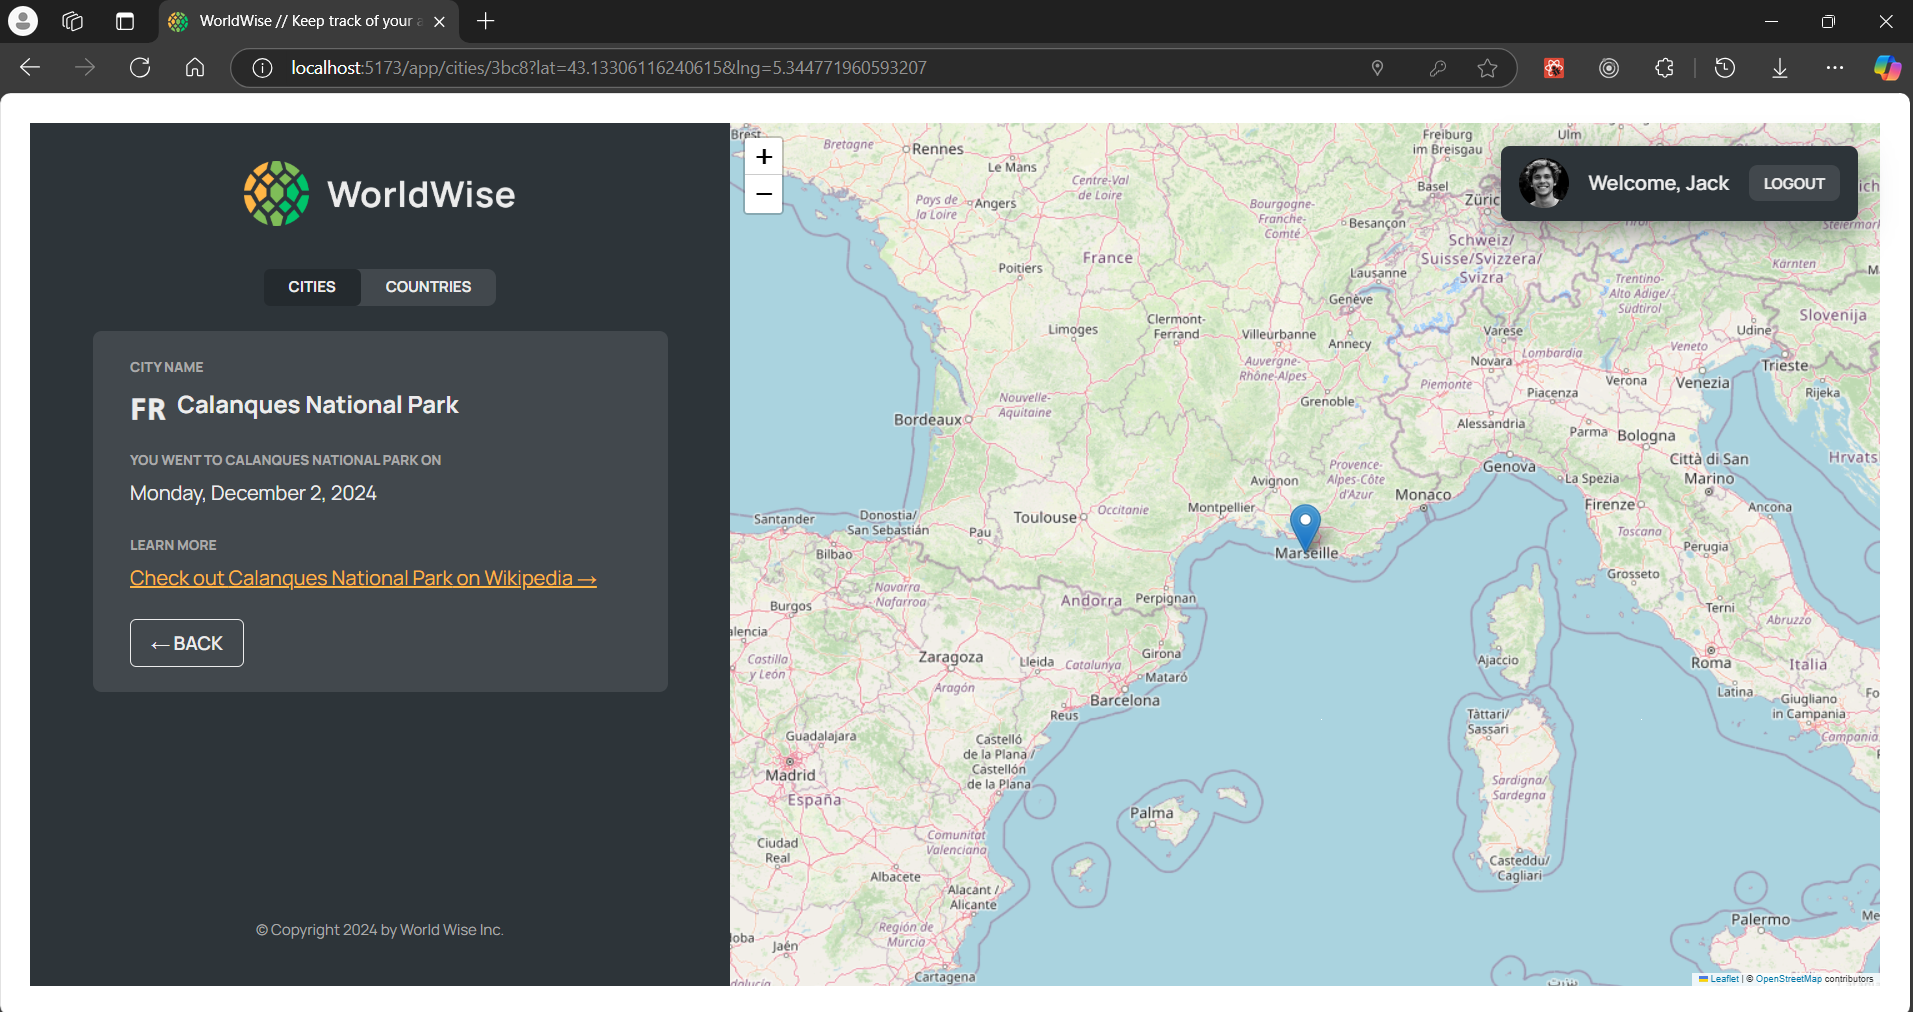Open the Leaflet attribution link
1913x1012 pixels.
1723,979
